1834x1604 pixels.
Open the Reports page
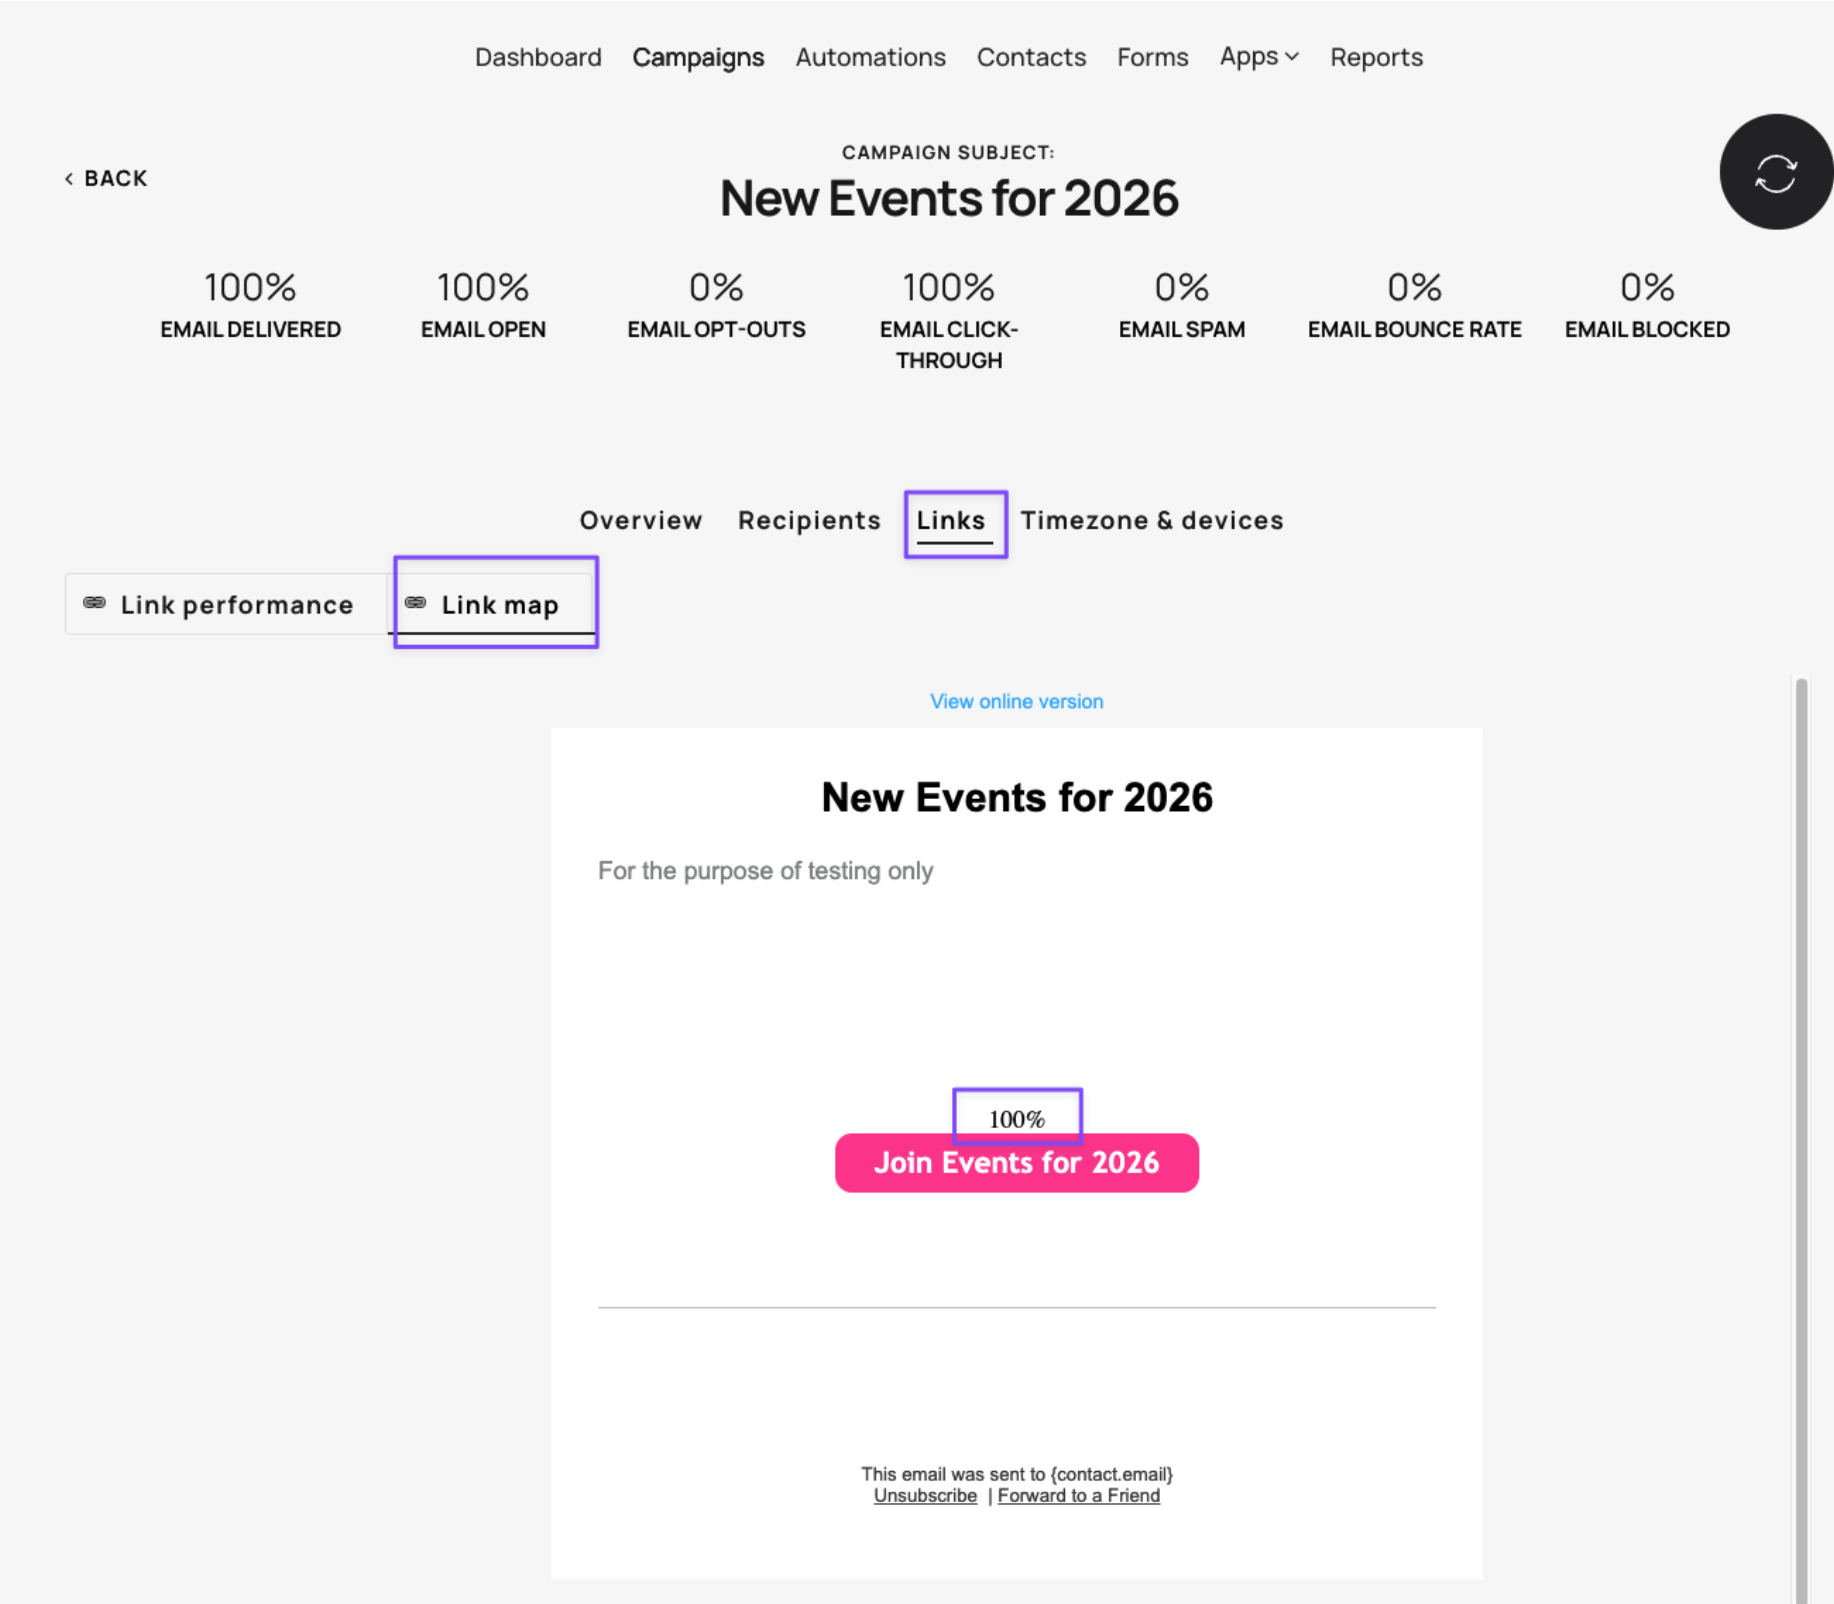(x=1376, y=57)
